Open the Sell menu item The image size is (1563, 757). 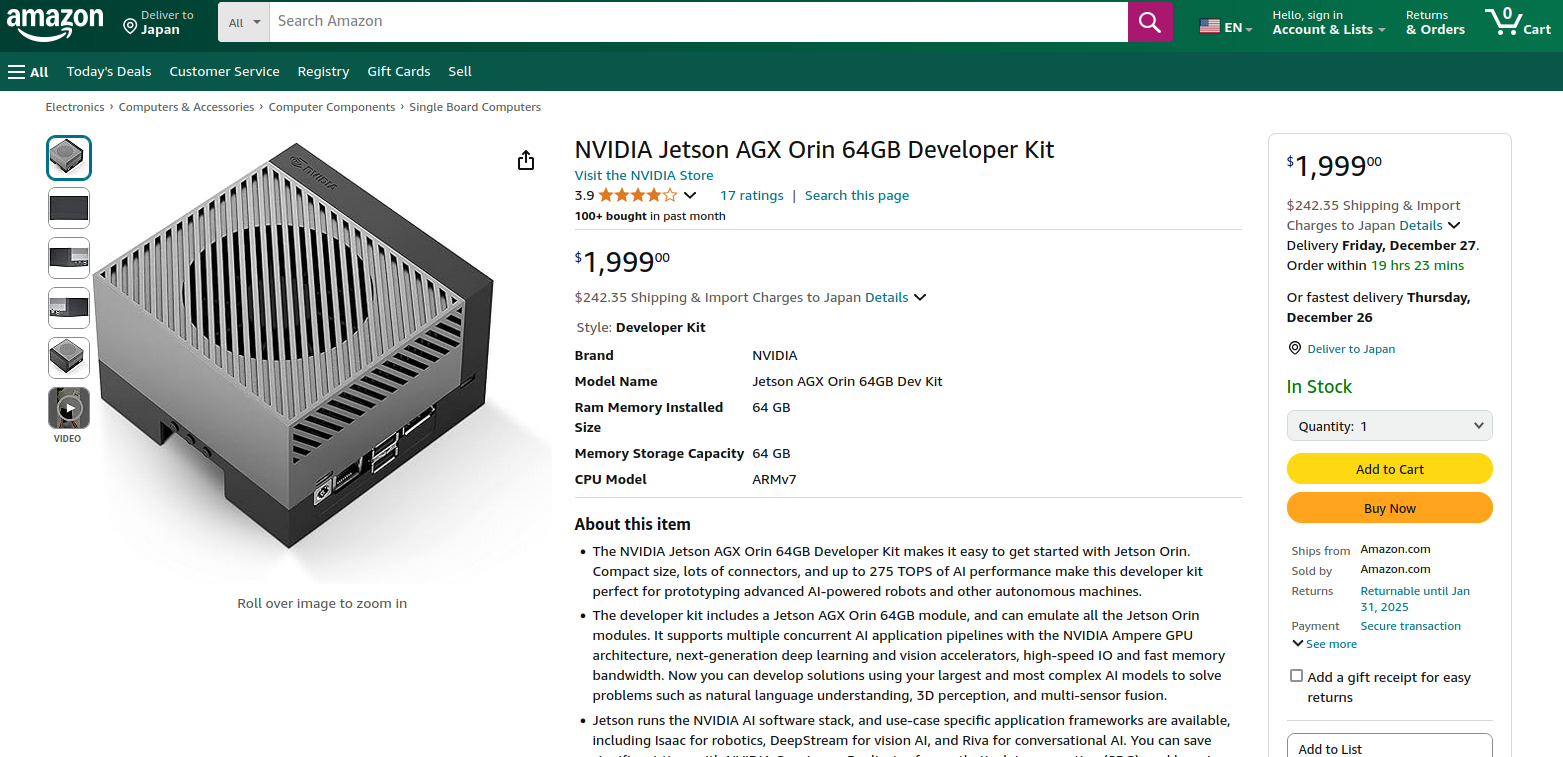point(460,72)
